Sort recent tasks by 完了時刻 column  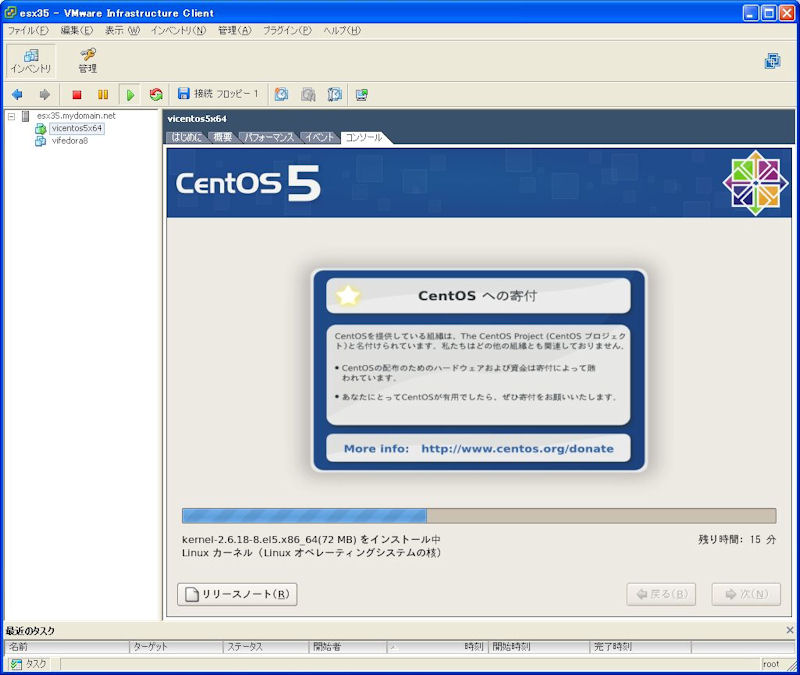pos(640,647)
